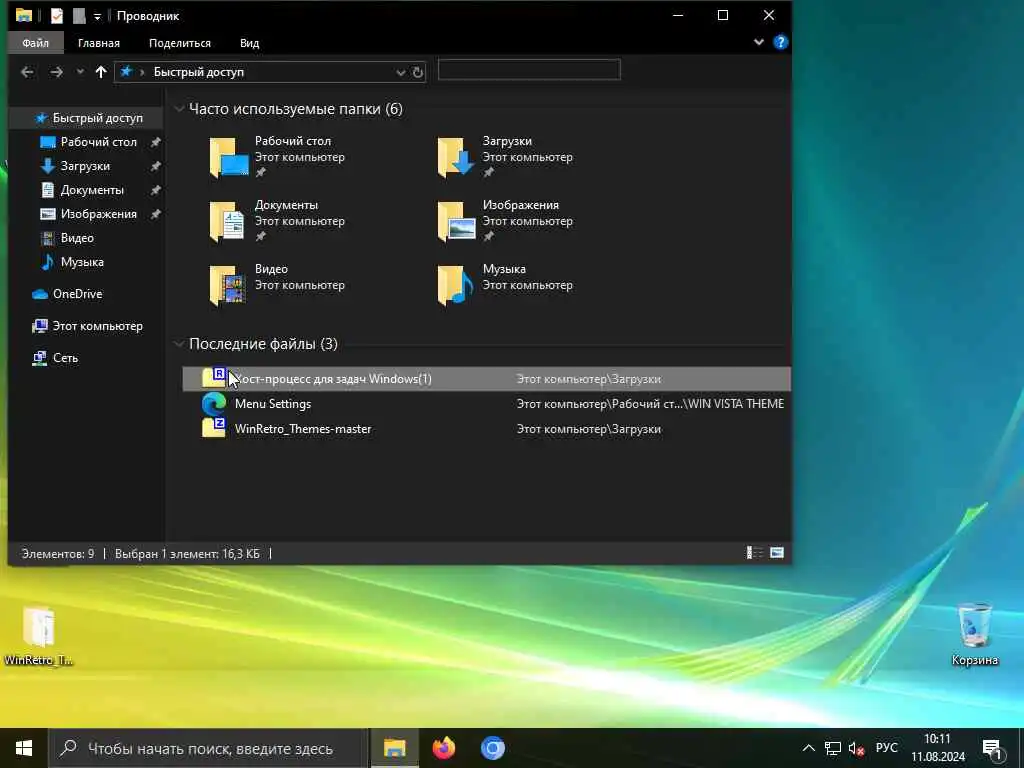Click the taskbar search box

pos(209,748)
